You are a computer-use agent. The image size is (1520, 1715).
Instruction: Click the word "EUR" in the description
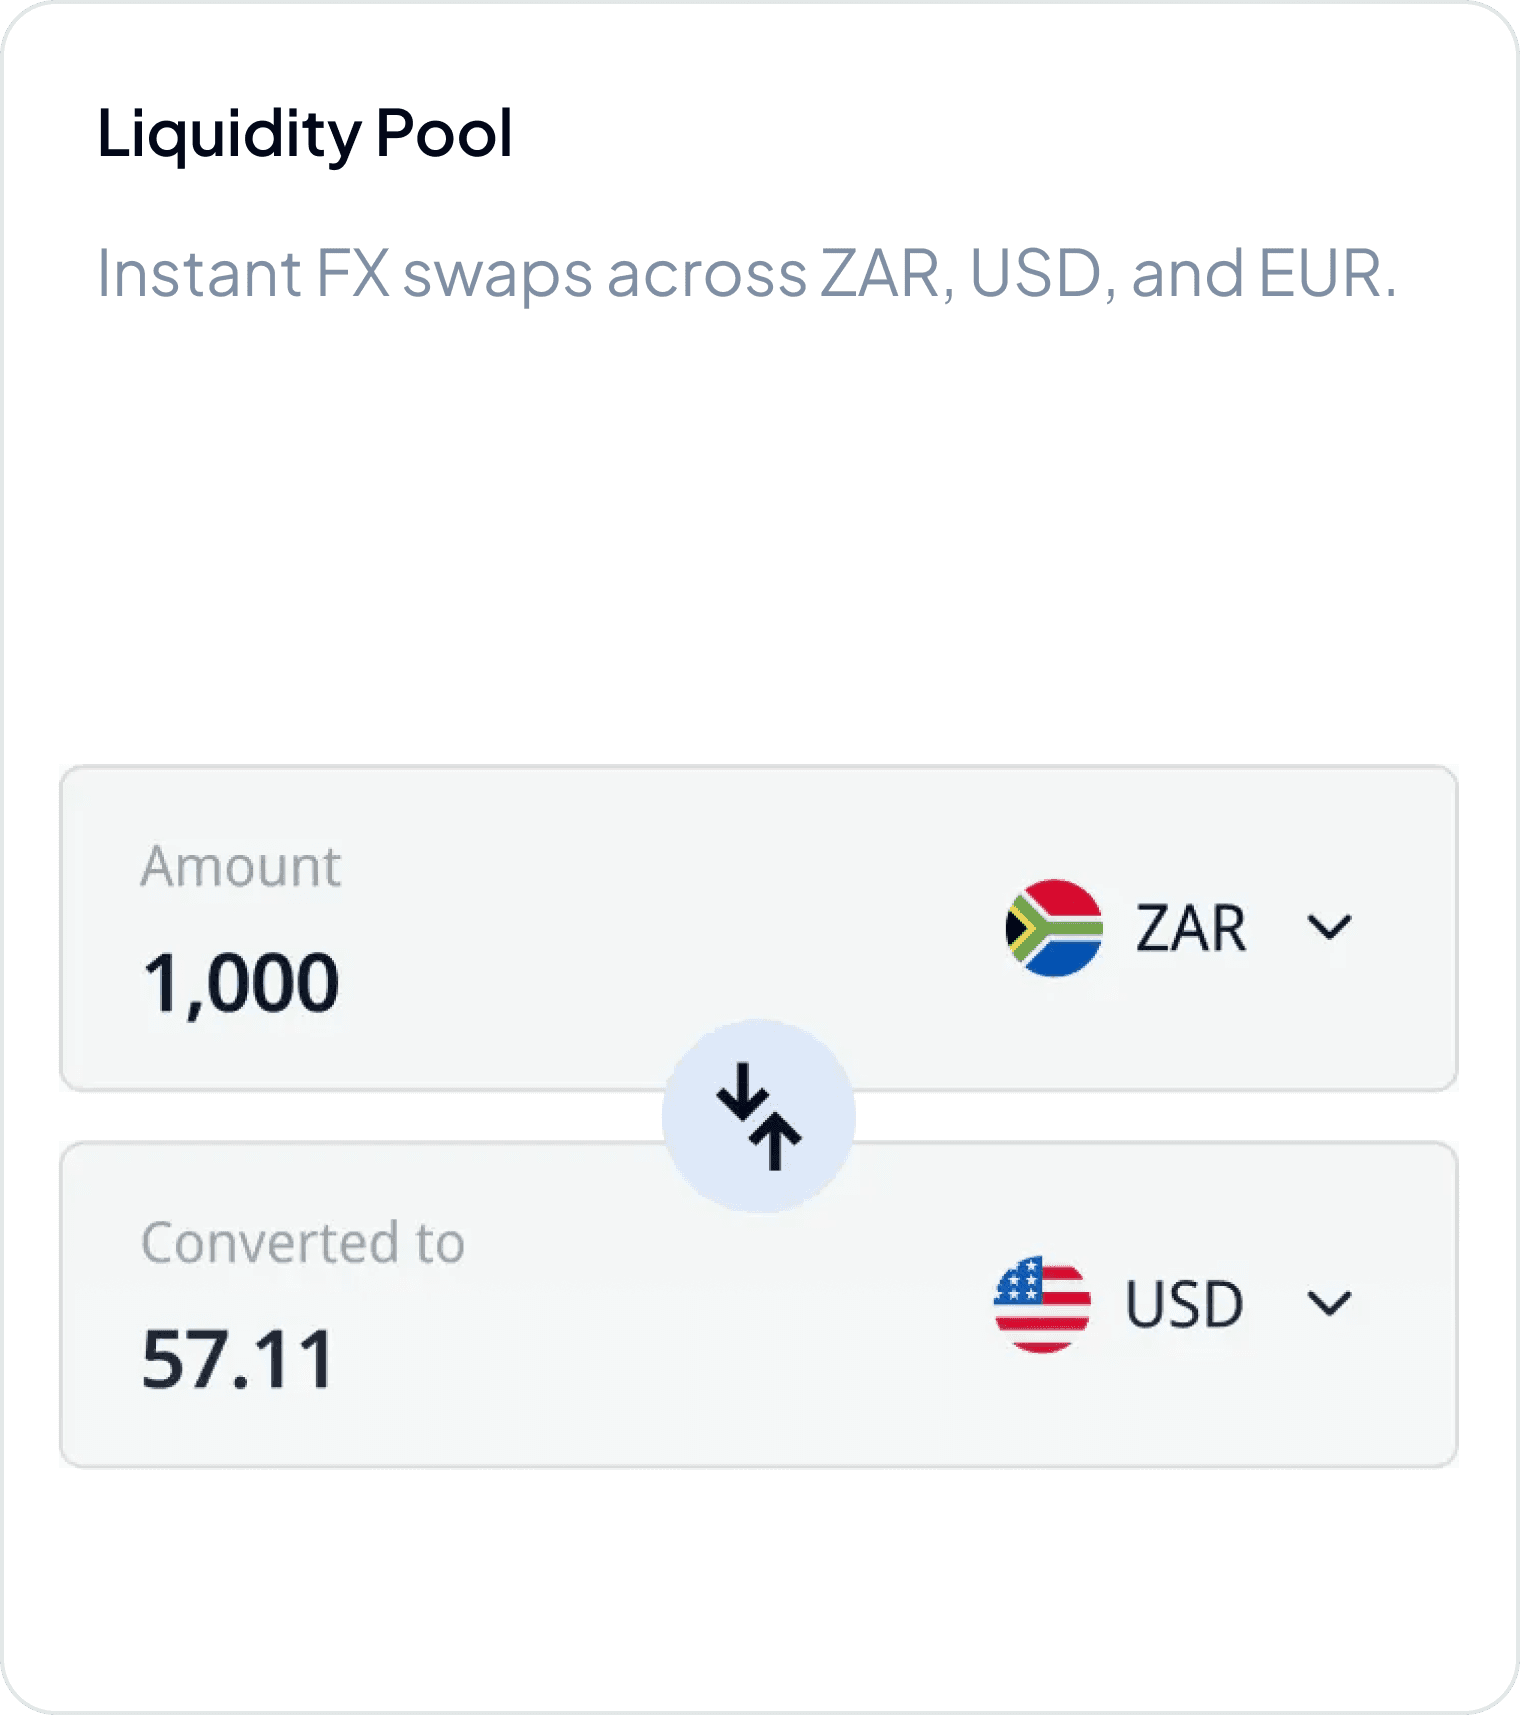1320,273
